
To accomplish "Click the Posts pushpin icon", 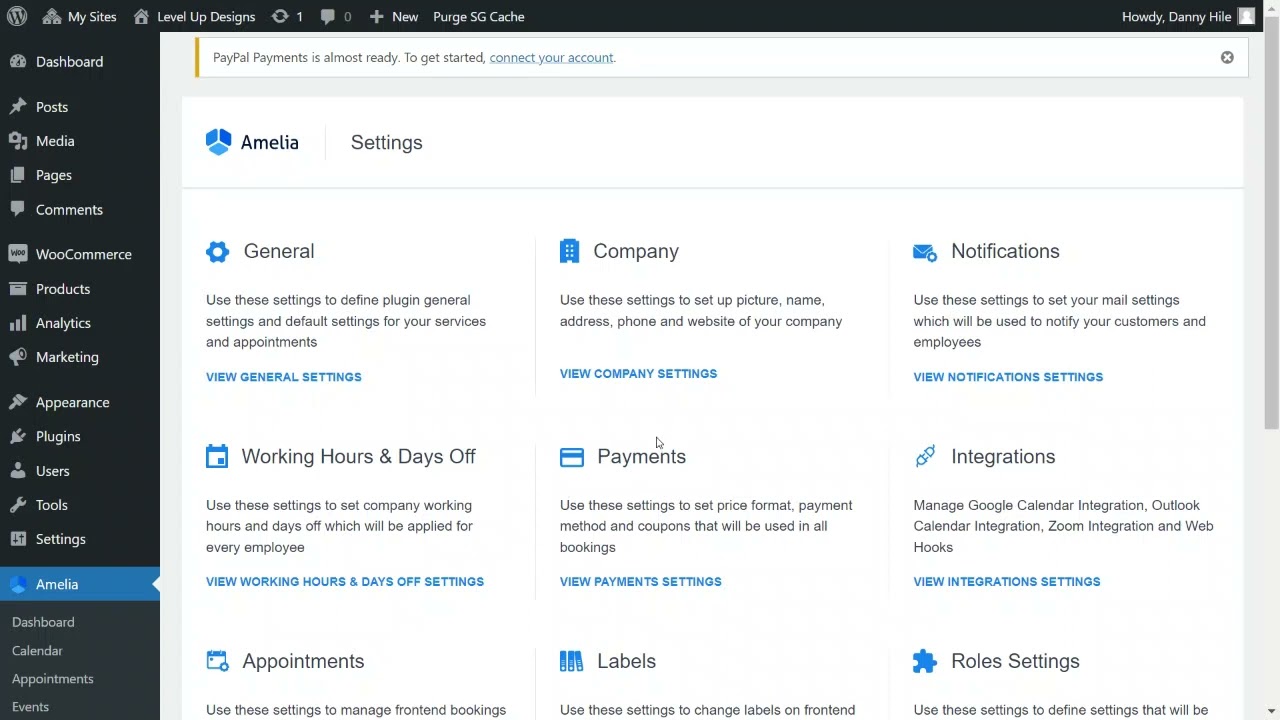I will click(x=18, y=107).
